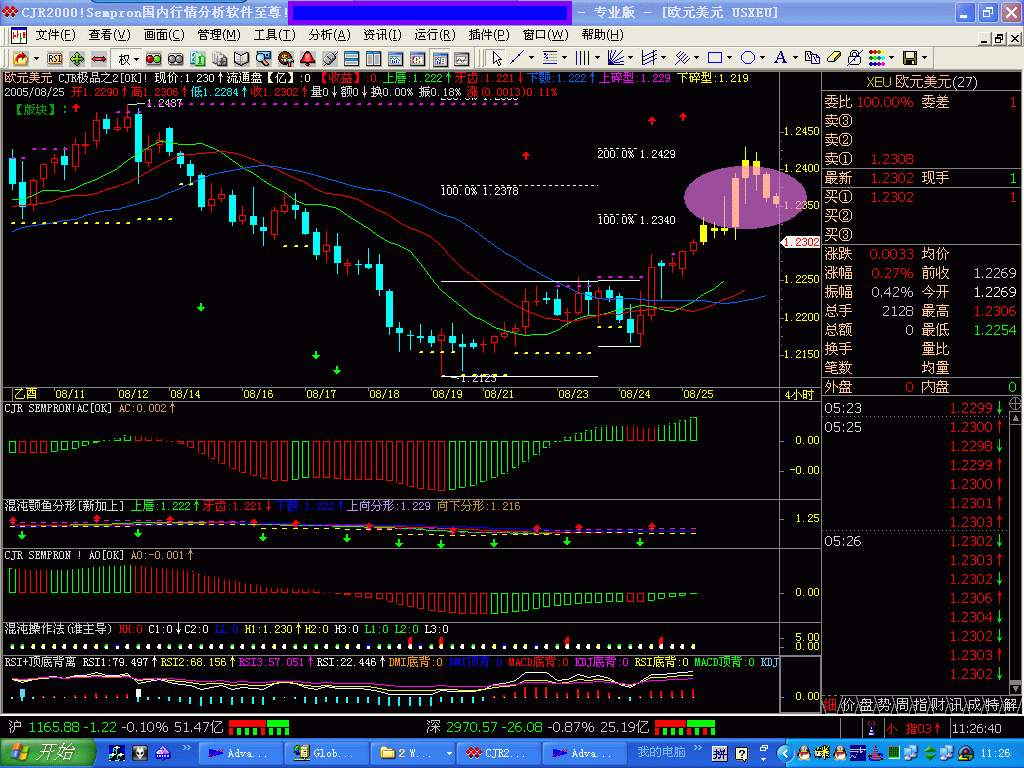Click the signal tower icon in status bar
Image resolution: width=1024 pixels, height=768 pixels.
tap(871, 728)
